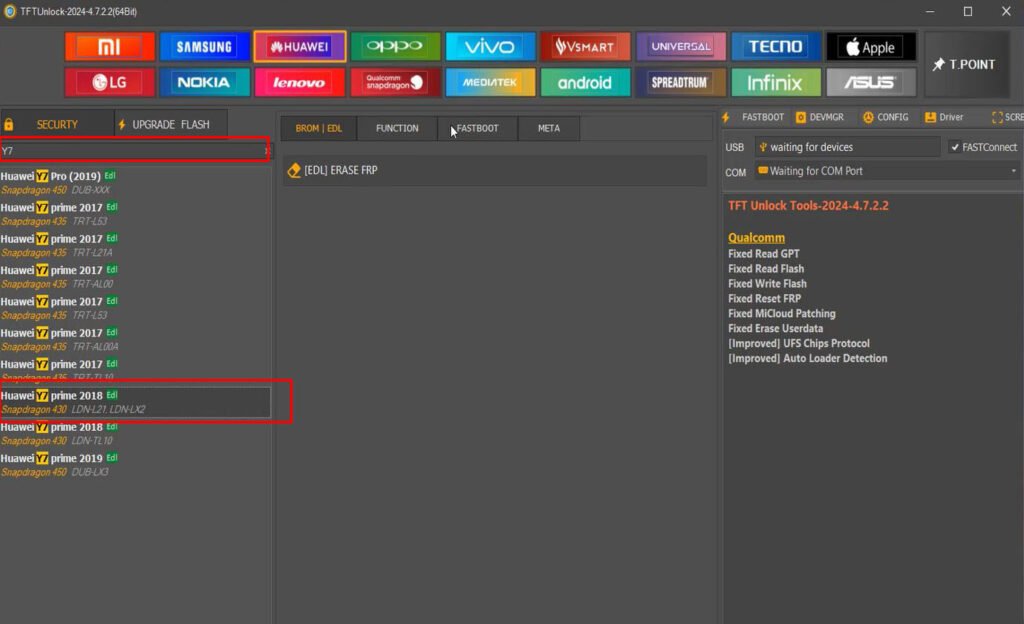Select the MediaTek brand tile
The height and width of the screenshot is (624, 1024).
coord(490,82)
